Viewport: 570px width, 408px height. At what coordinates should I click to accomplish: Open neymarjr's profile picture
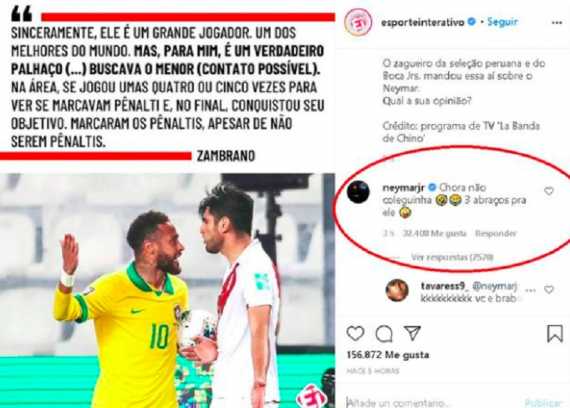(x=358, y=192)
